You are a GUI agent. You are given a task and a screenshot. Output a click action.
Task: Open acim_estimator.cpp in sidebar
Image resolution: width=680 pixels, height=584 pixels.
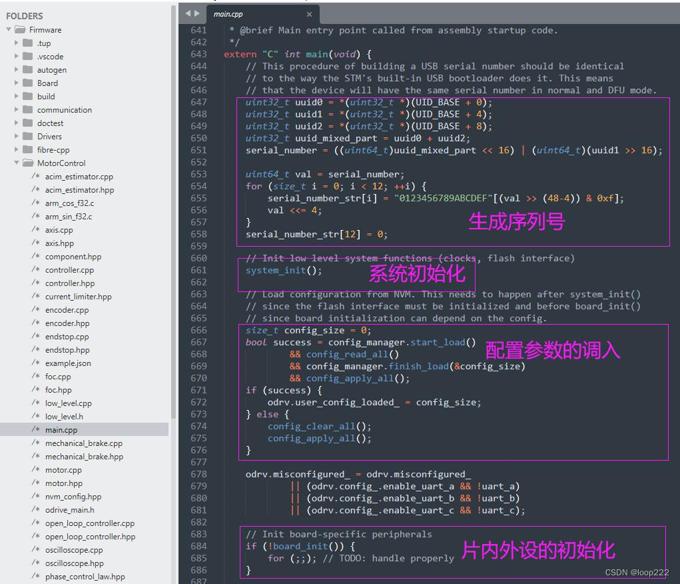tap(79, 176)
